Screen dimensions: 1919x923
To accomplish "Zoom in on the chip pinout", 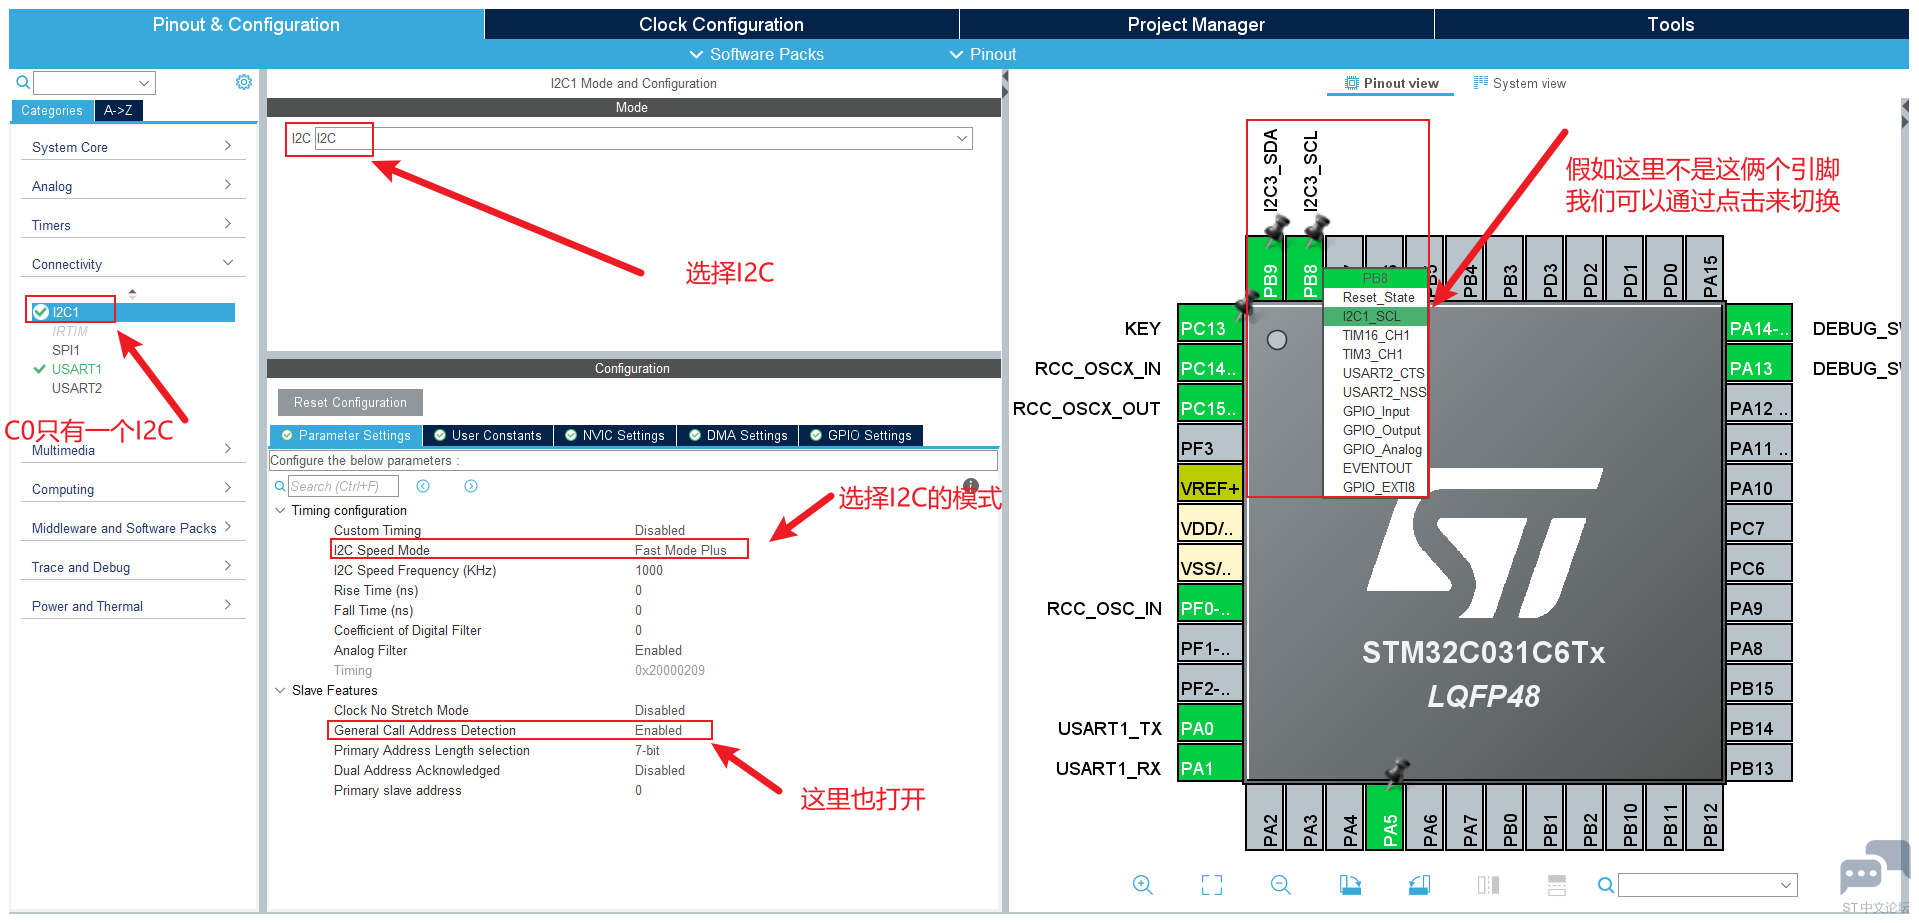I will (x=1142, y=885).
